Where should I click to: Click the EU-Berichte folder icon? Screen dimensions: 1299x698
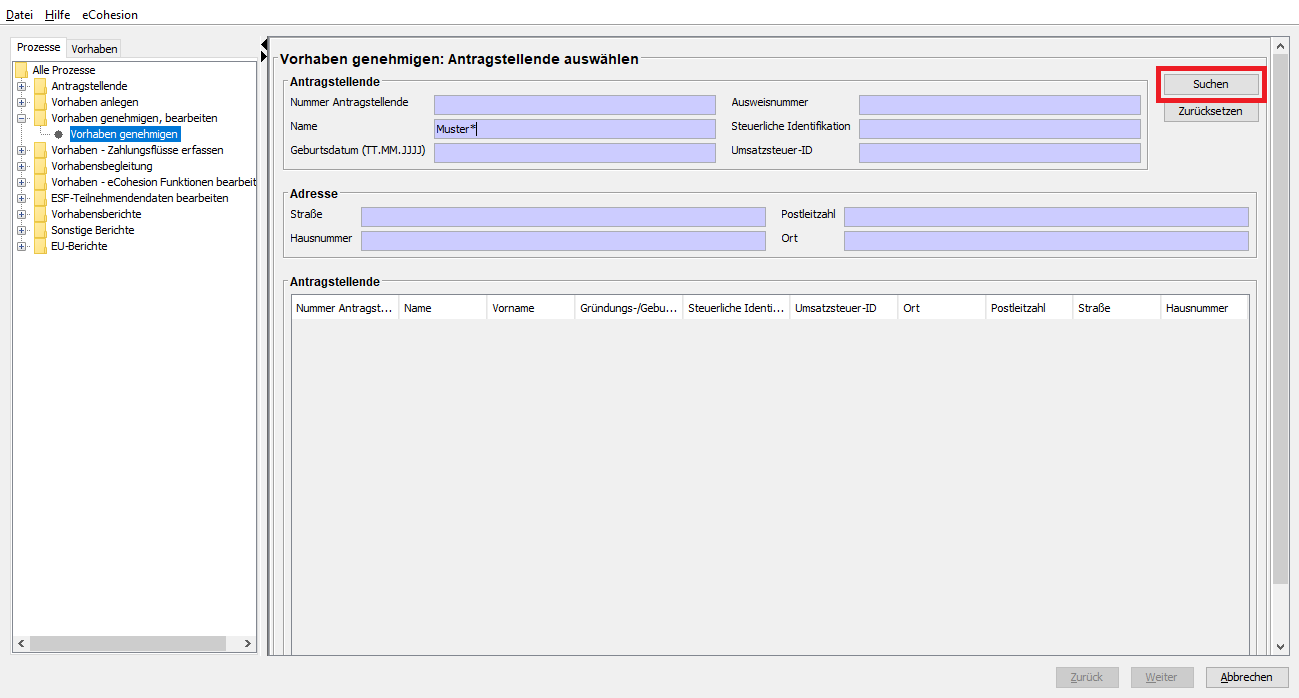(41, 246)
